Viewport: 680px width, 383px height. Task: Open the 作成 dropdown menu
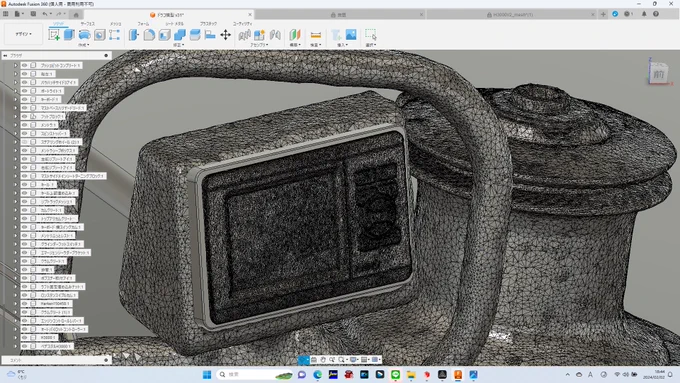84,45
